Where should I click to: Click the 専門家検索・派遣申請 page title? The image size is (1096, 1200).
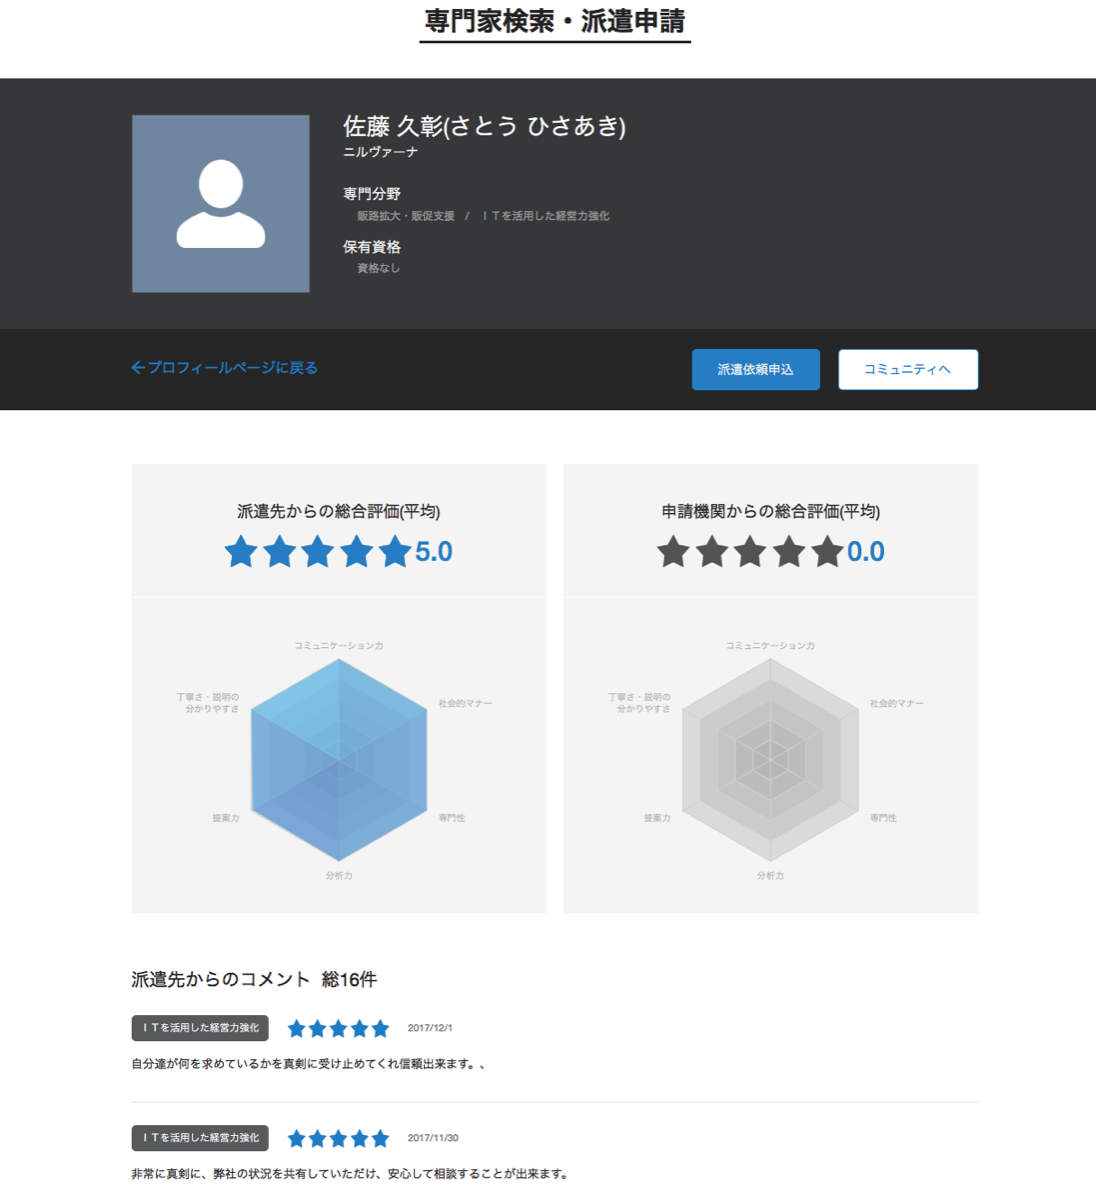pos(555,22)
